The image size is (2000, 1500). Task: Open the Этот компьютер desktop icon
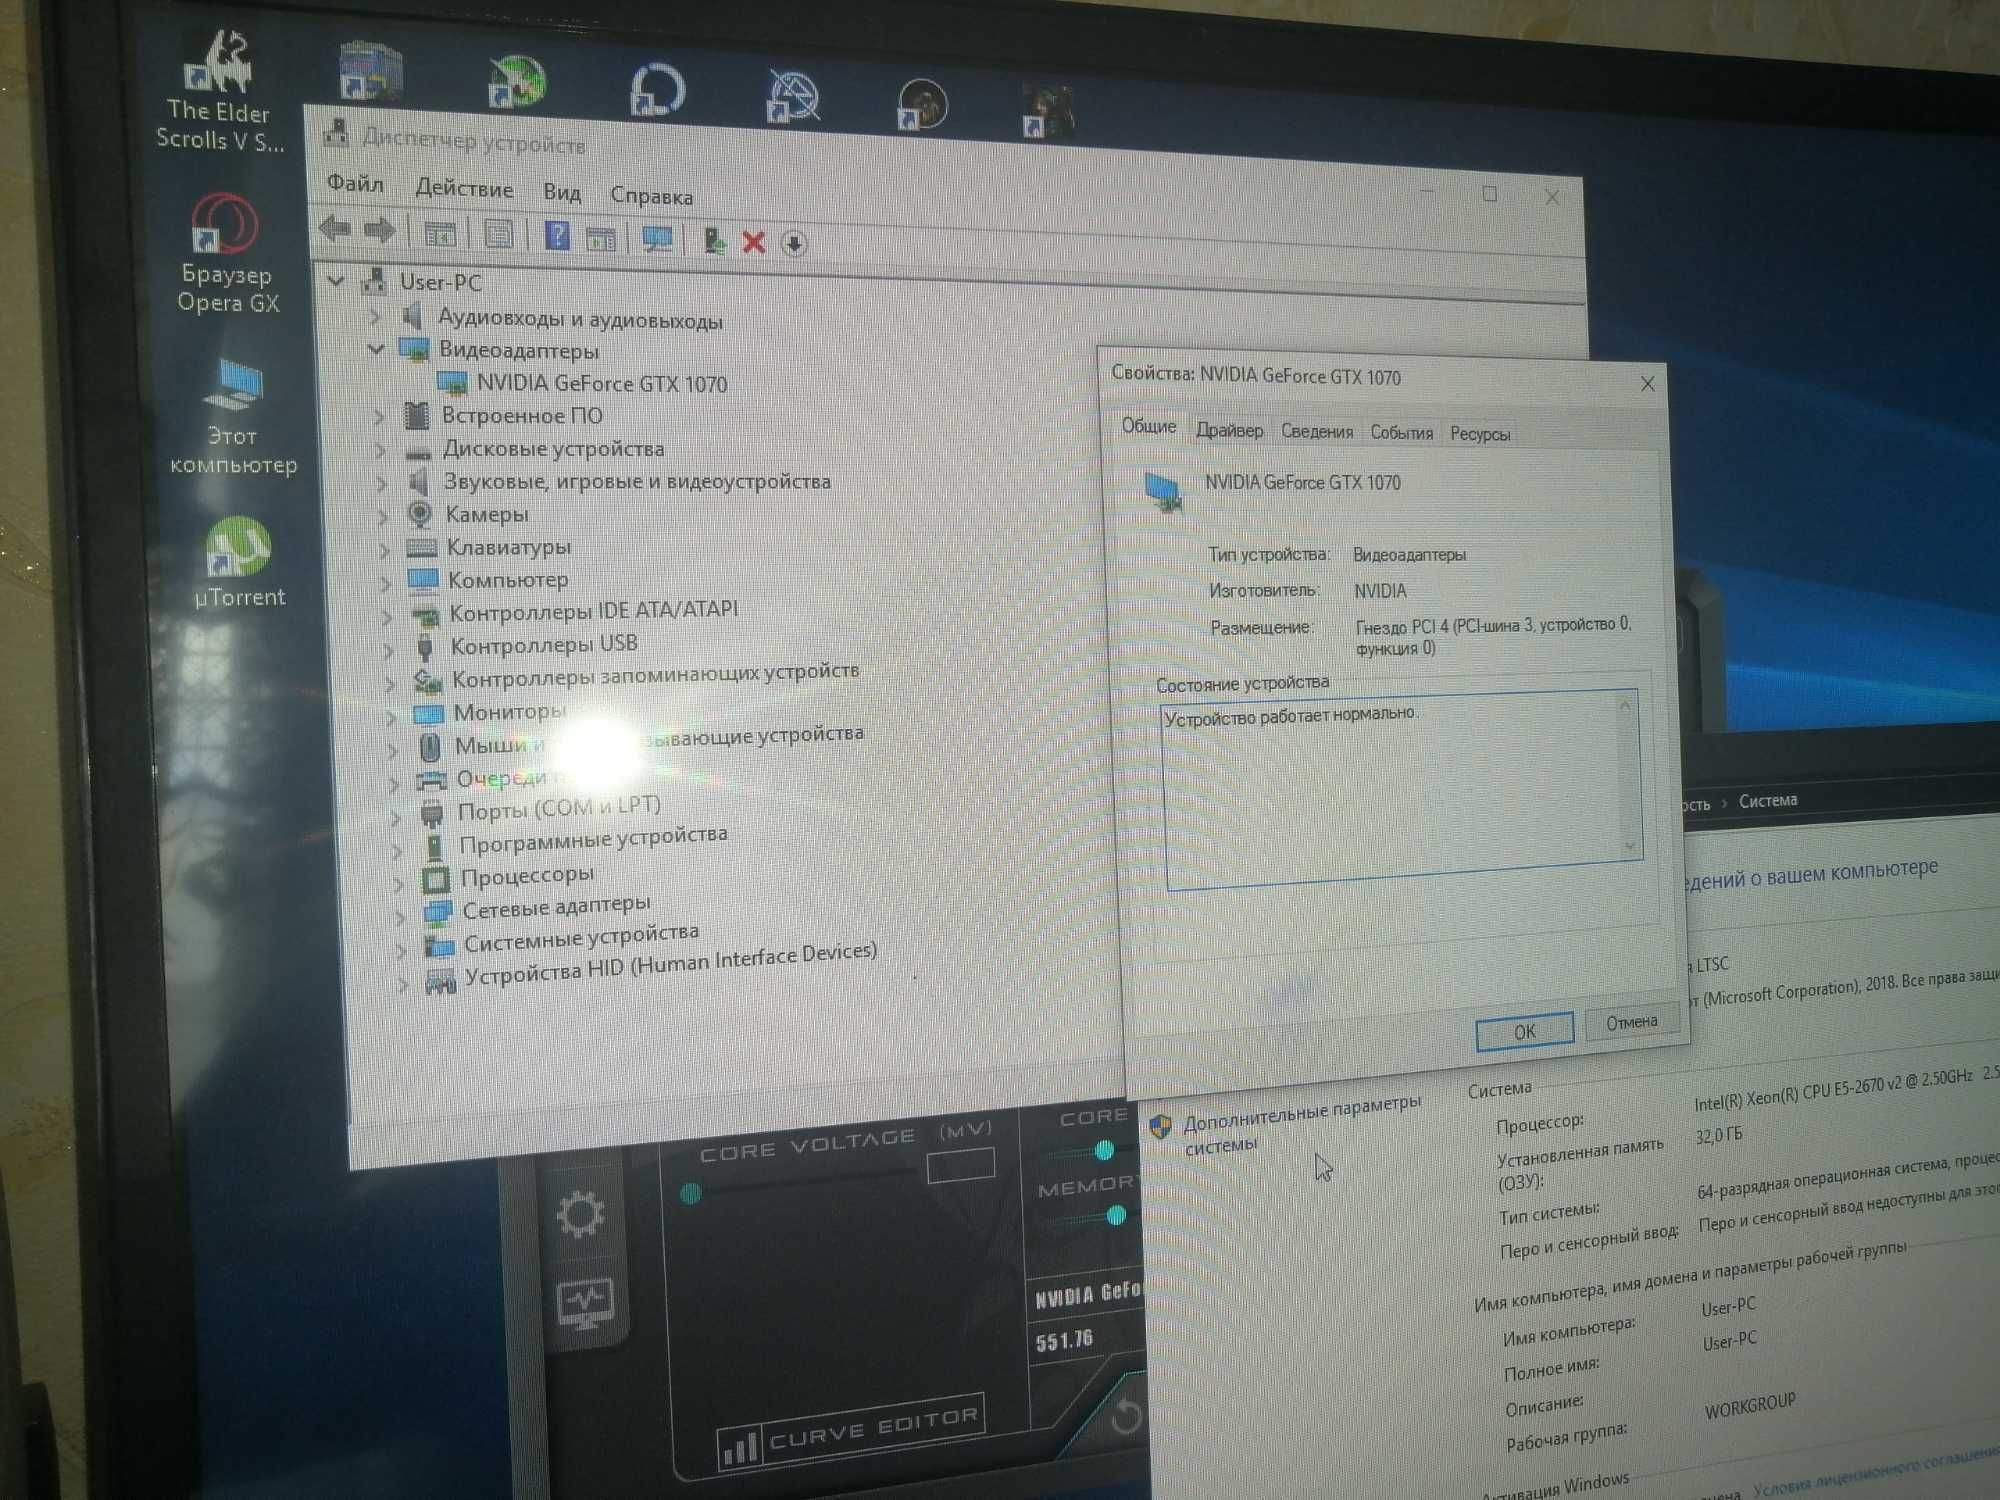pos(233,418)
